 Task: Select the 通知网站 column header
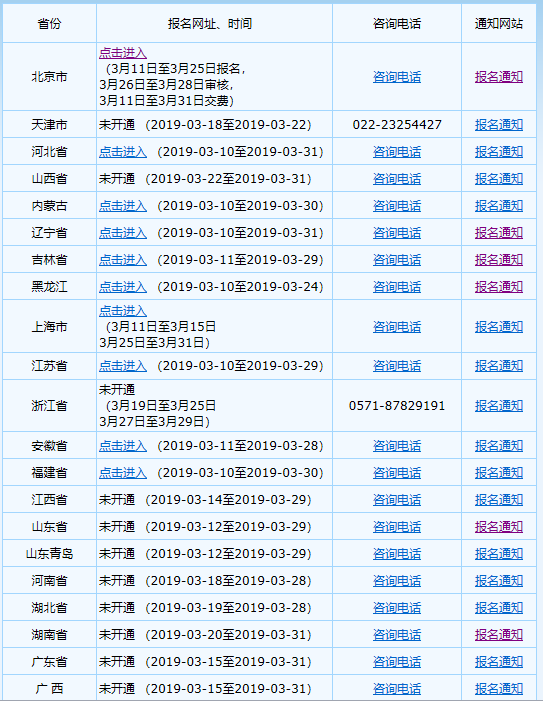[x=499, y=24]
